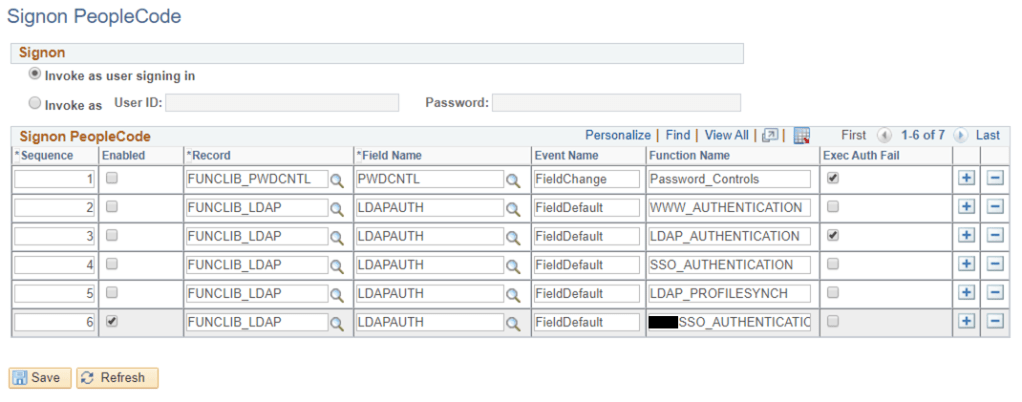1022x402 pixels.
Task: Delete the sequence 4 row
Action: click(x=994, y=265)
